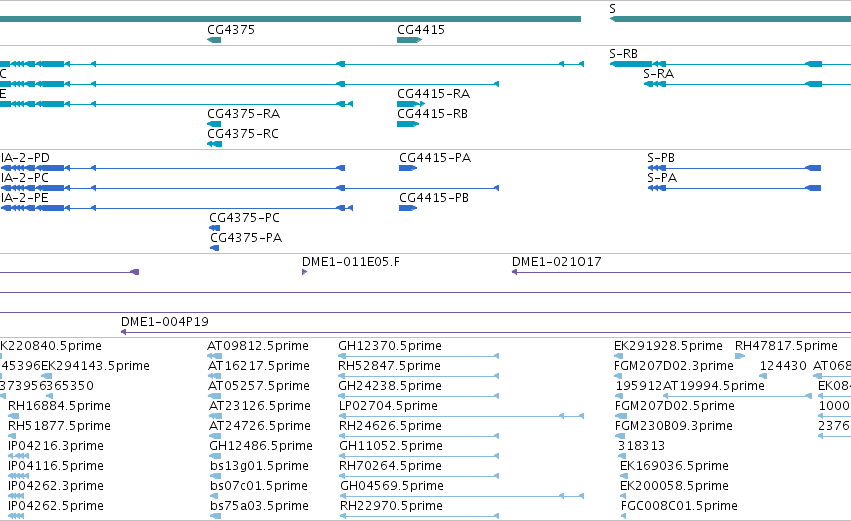
Task: Select EST LP02704.5prime
Action: [388, 406]
